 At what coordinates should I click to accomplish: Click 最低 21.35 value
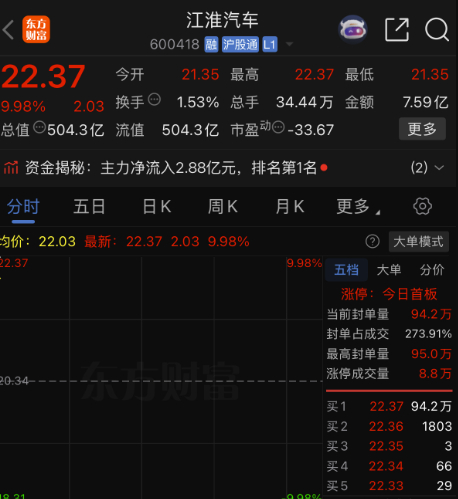pos(430,75)
